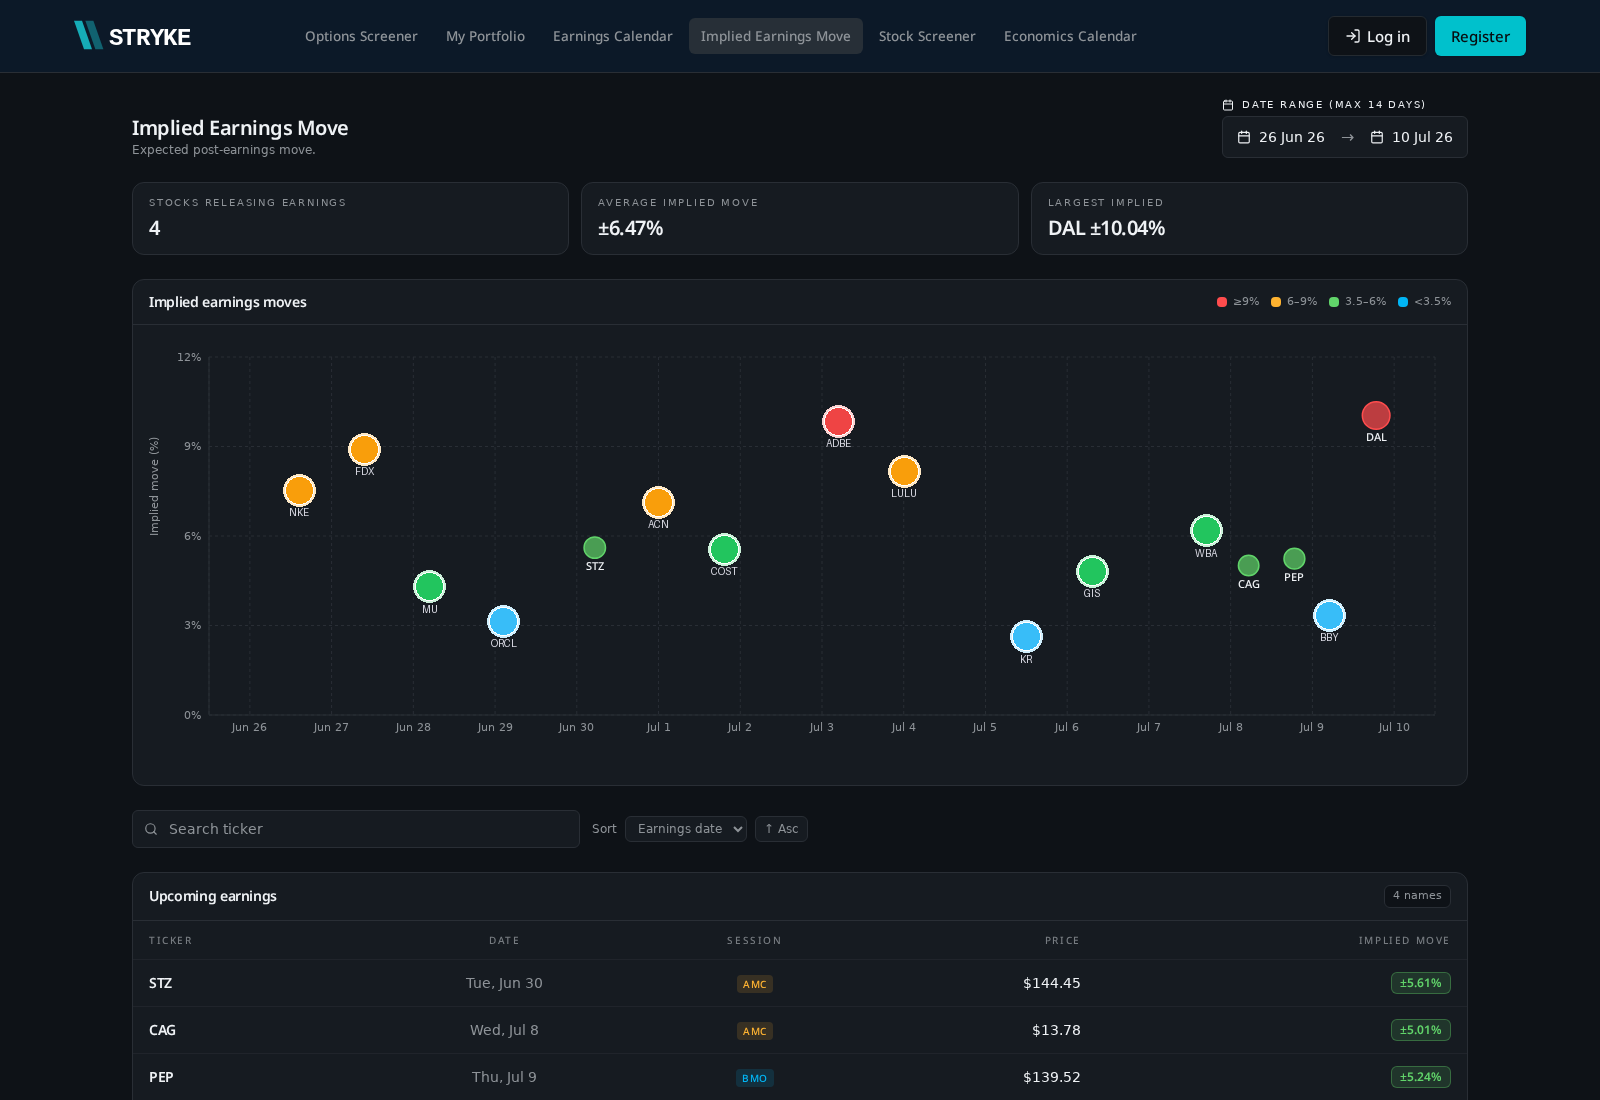Select the GIS bubble on chart
The height and width of the screenshot is (1100, 1600).
click(x=1092, y=571)
